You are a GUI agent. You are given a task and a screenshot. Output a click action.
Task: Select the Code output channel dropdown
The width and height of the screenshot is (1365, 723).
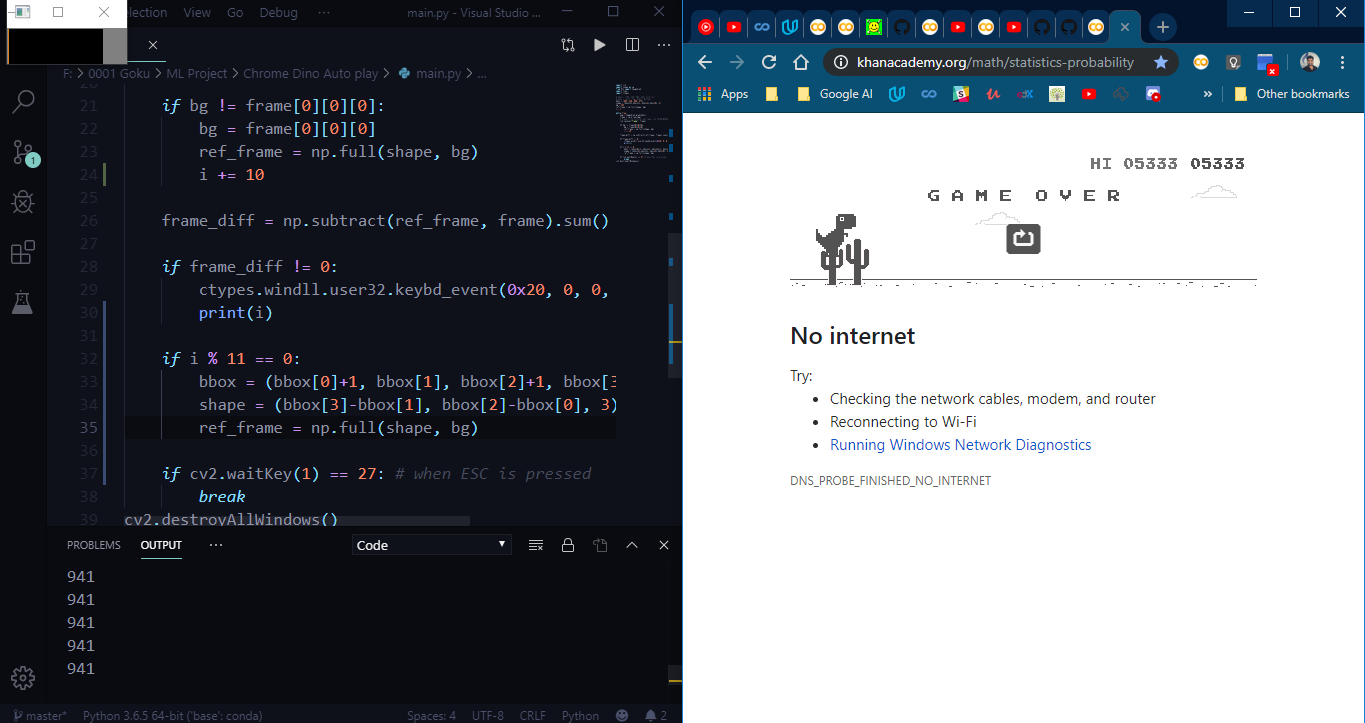click(431, 545)
